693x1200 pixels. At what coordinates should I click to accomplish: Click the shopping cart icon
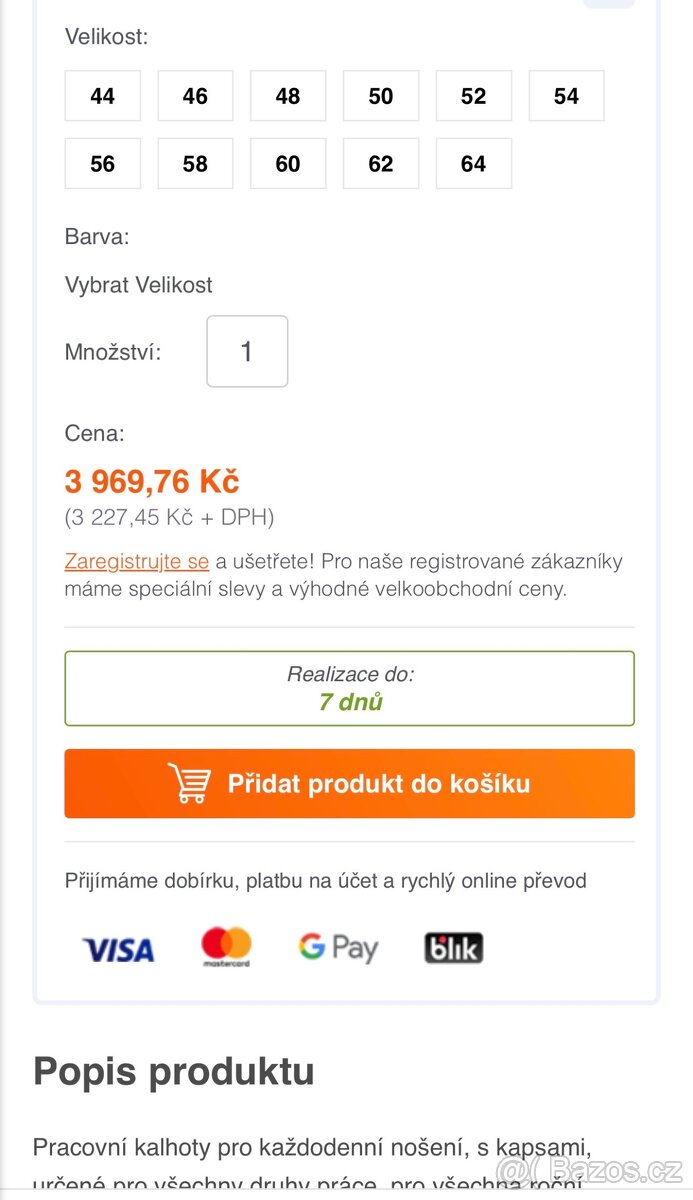(188, 783)
